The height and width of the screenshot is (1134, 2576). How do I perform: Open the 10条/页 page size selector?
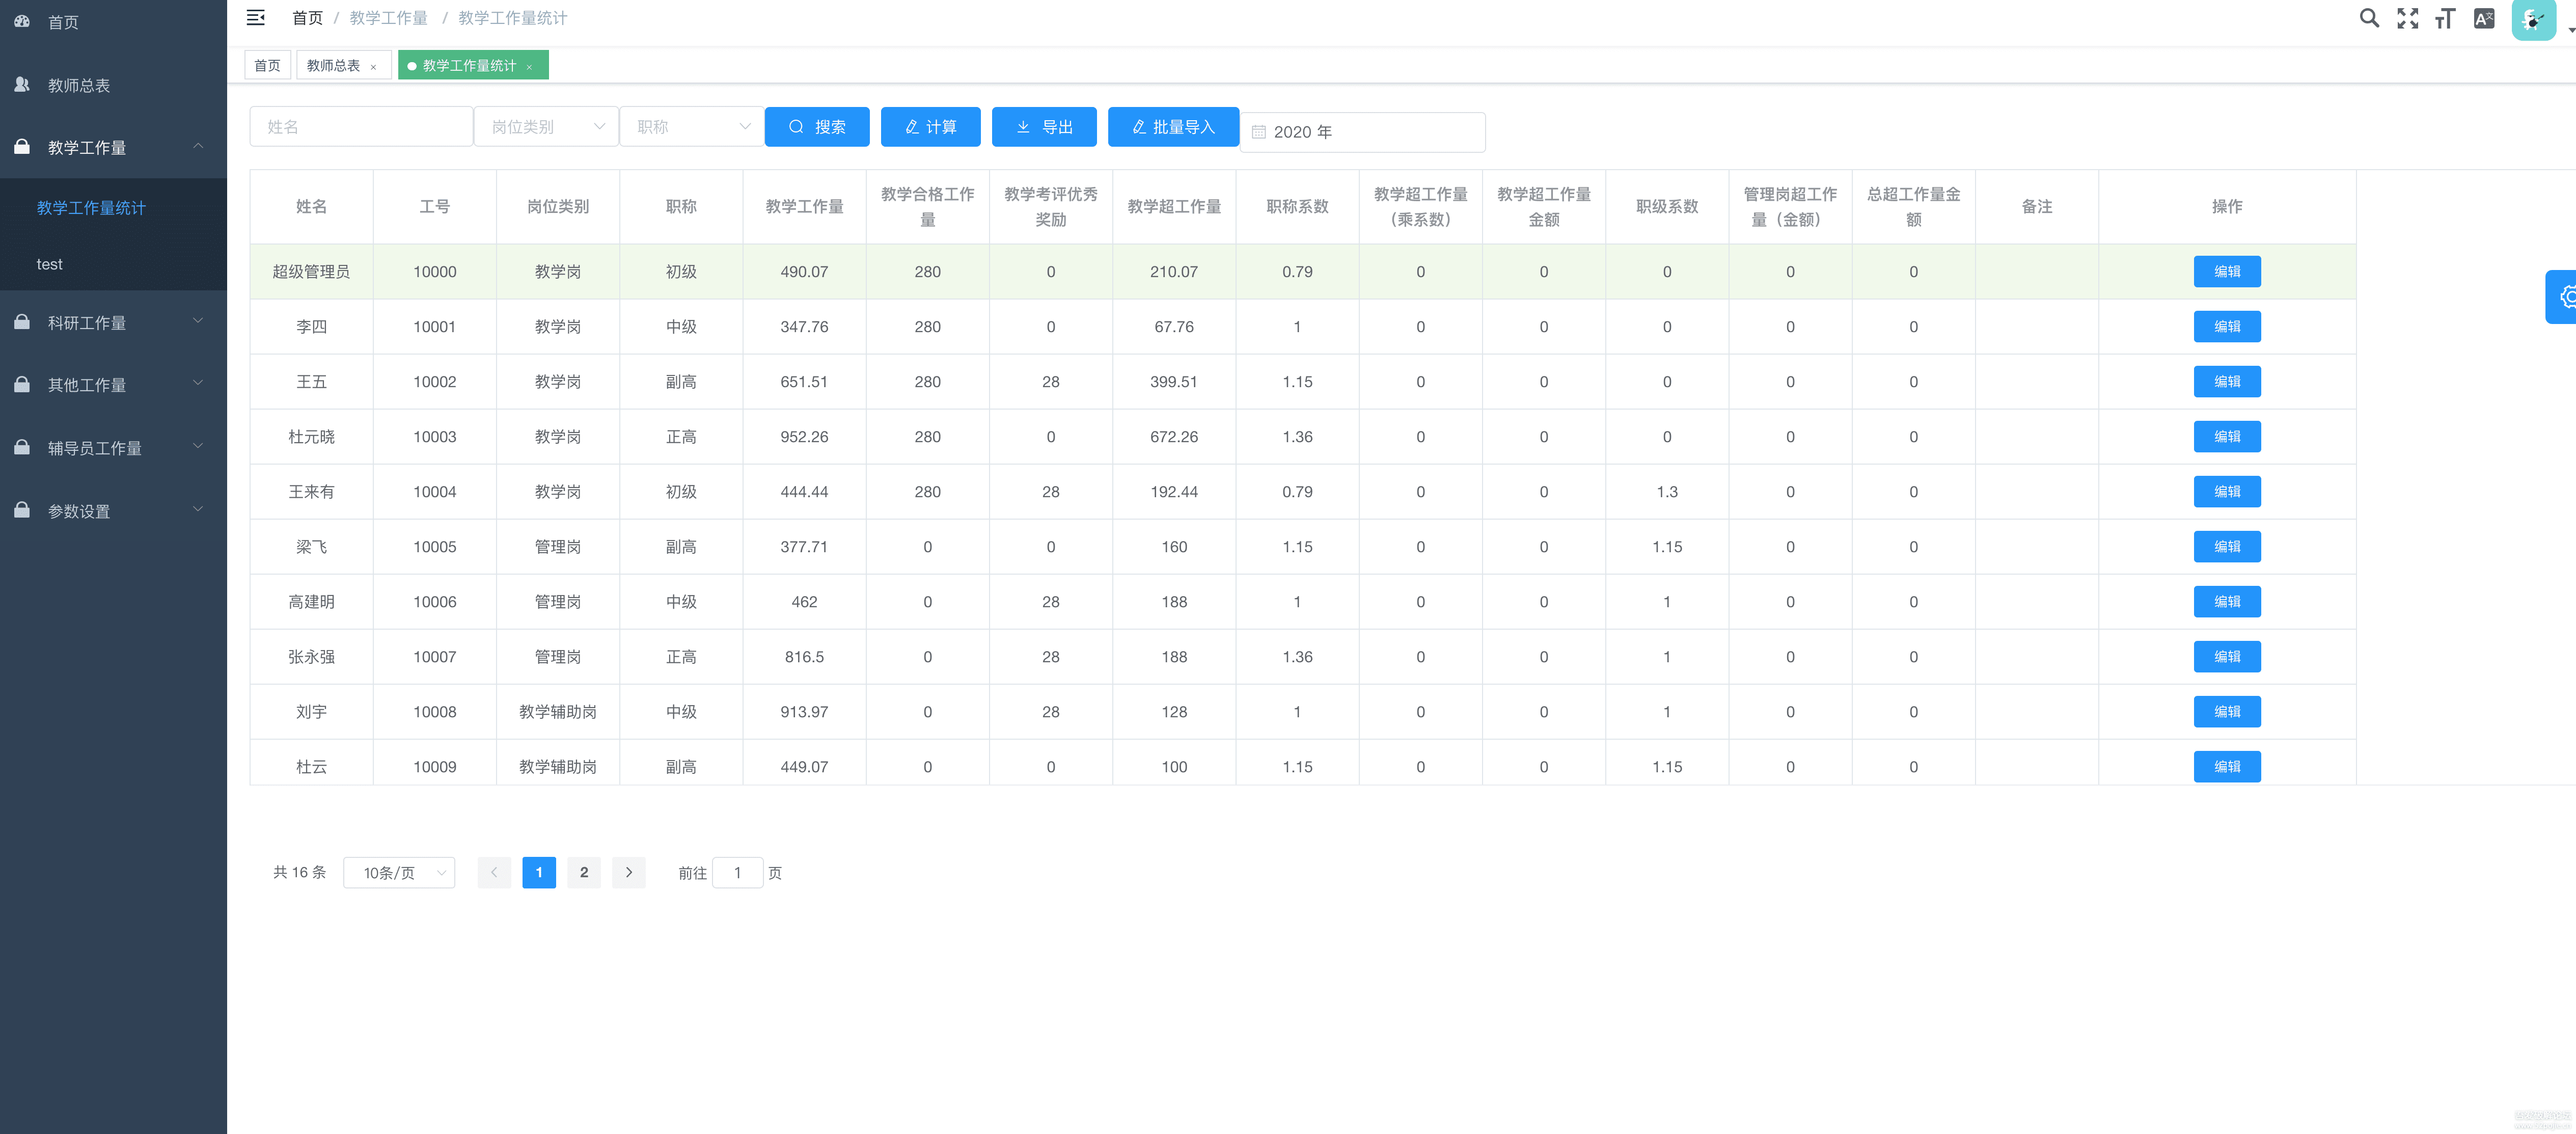point(399,873)
